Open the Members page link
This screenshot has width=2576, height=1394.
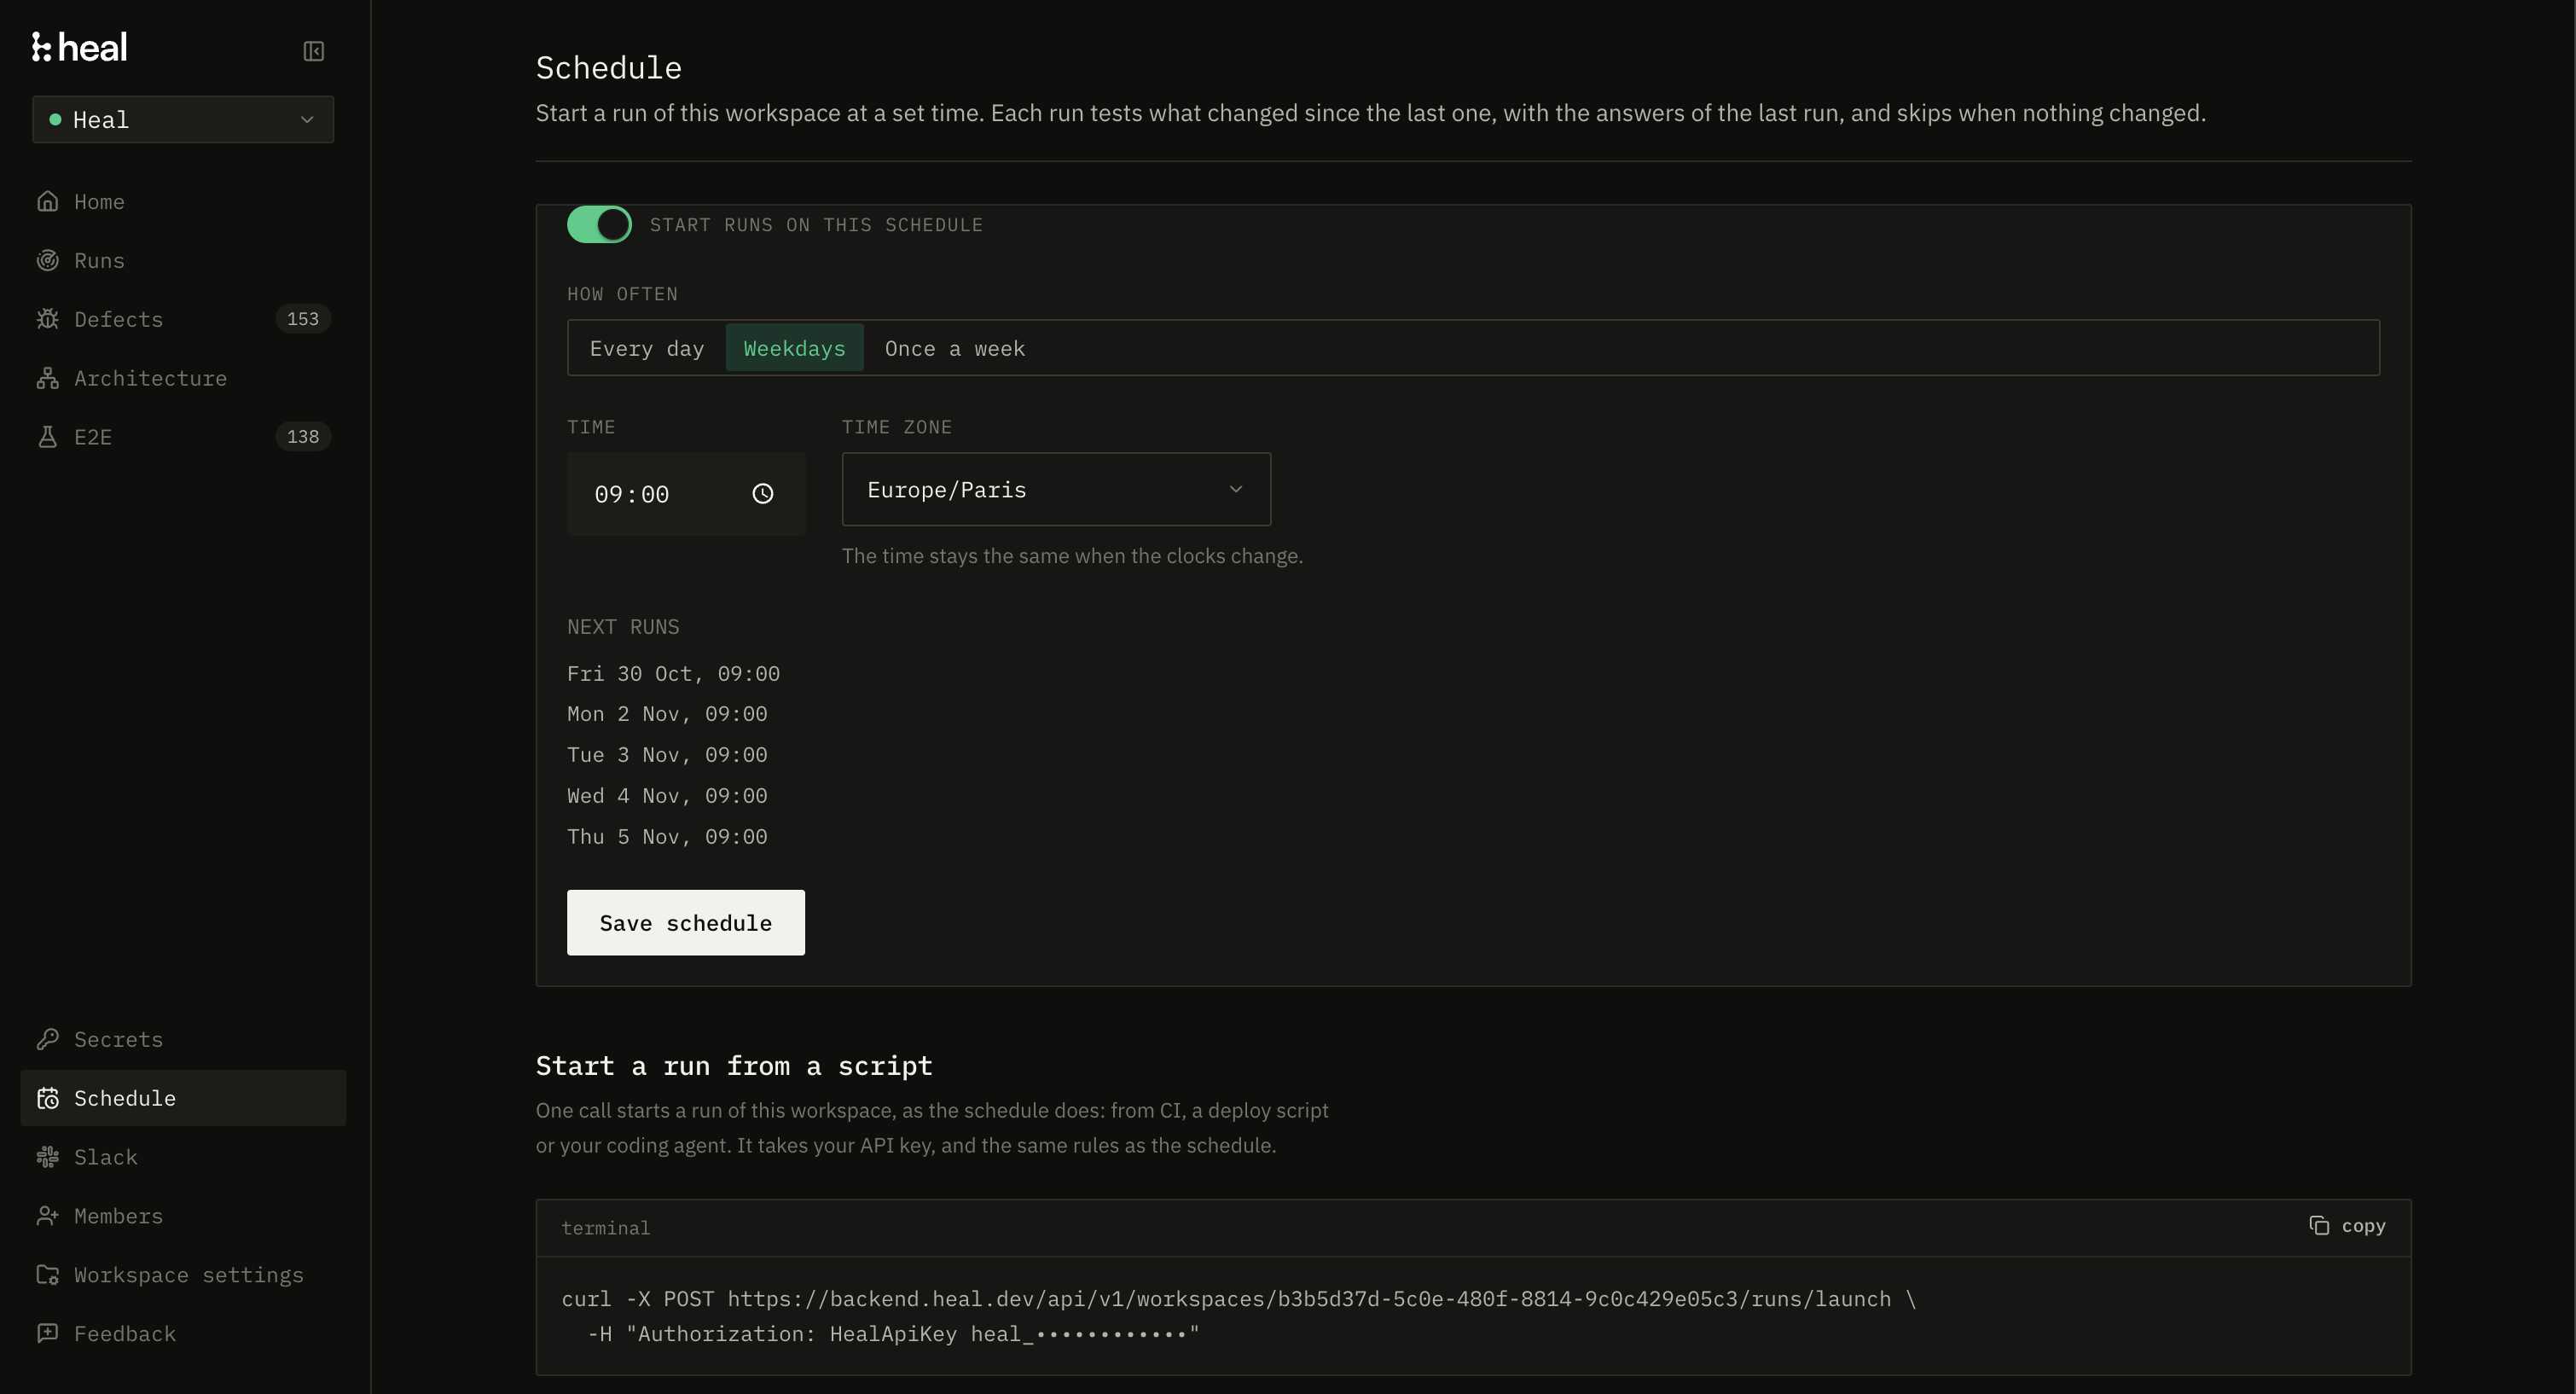tap(183, 1216)
